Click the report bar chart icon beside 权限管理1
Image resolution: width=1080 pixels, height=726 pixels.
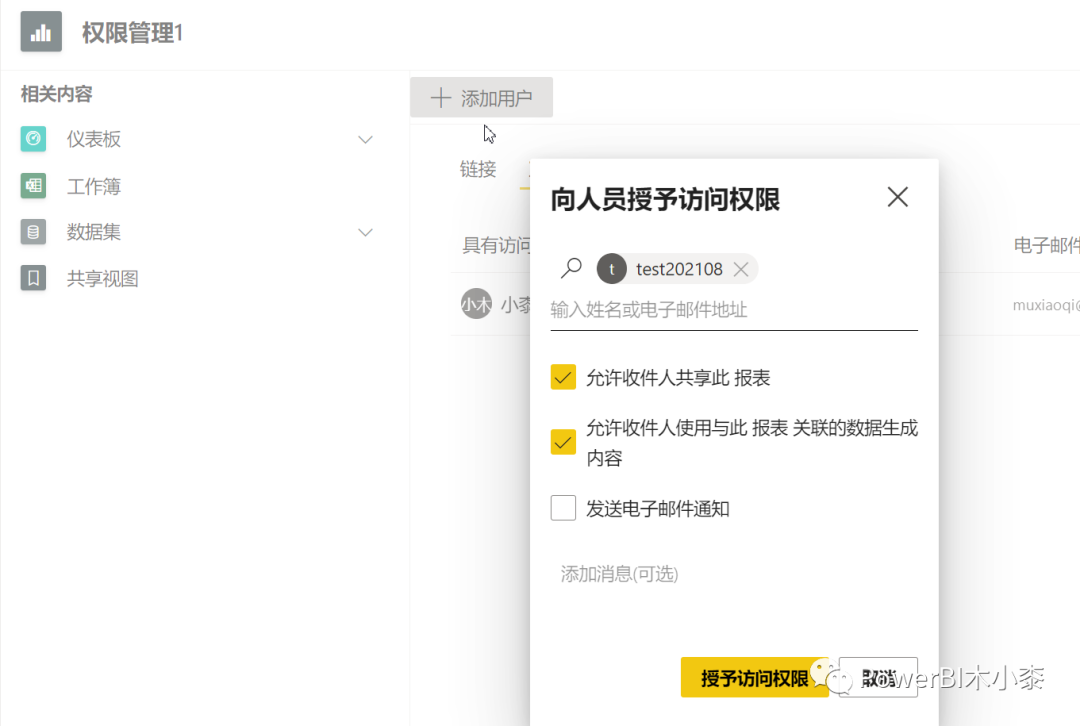41,32
